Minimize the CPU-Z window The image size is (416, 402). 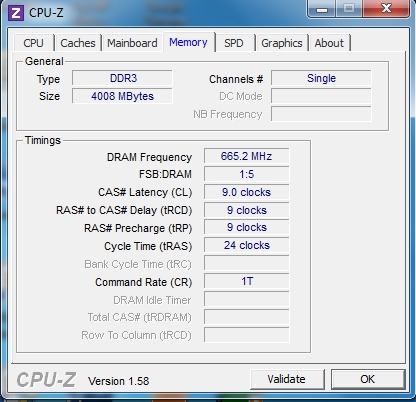322,9
